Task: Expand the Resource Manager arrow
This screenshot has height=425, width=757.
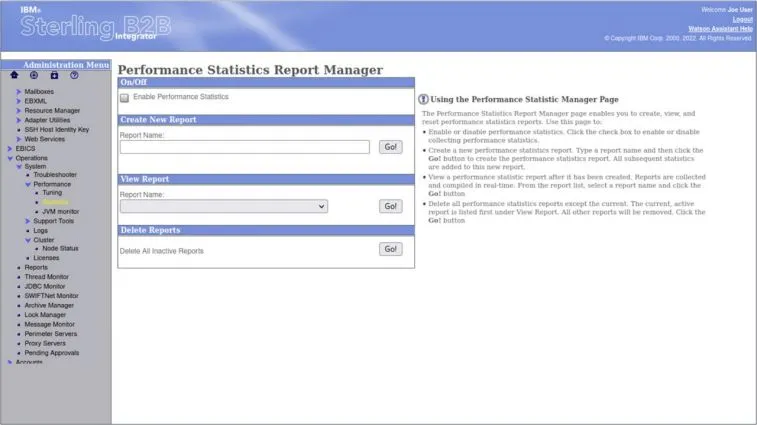Action: [x=19, y=111]
